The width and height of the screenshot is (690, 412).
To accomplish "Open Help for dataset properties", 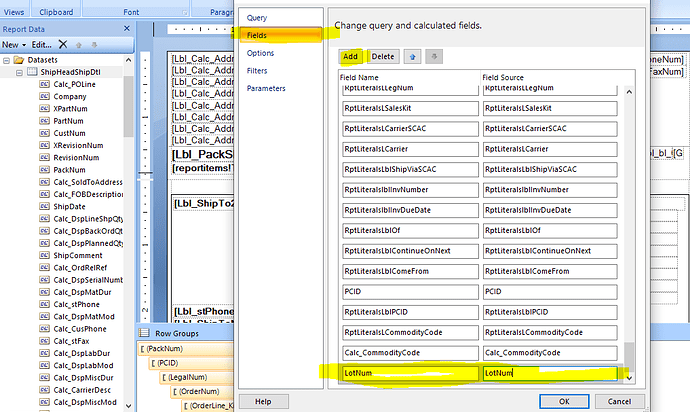I will [x=263, y=401].
